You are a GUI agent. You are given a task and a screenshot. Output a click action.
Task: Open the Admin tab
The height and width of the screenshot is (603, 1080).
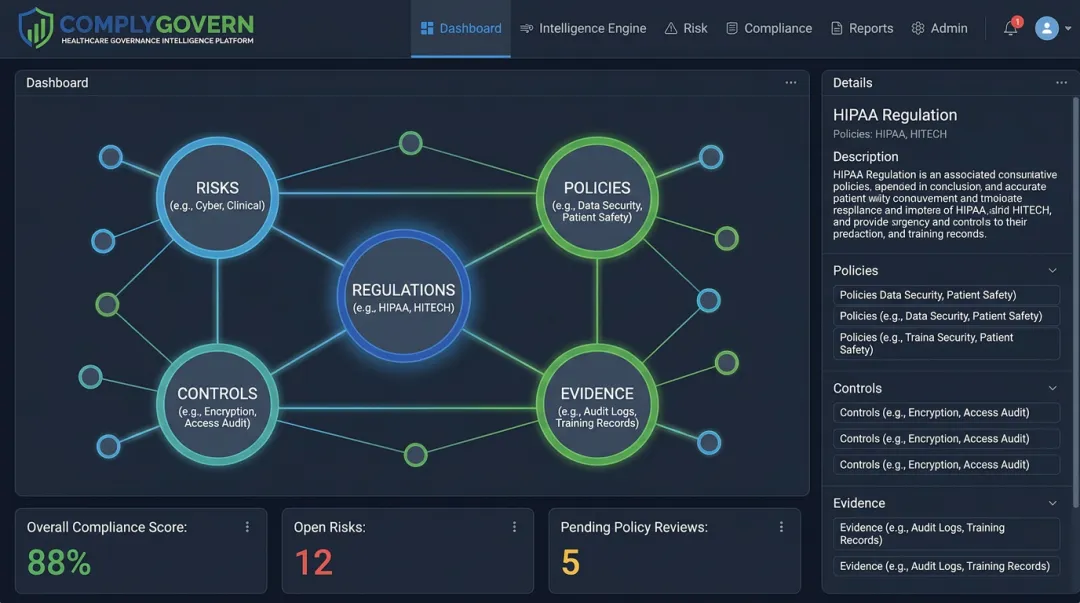click(939, 28)
